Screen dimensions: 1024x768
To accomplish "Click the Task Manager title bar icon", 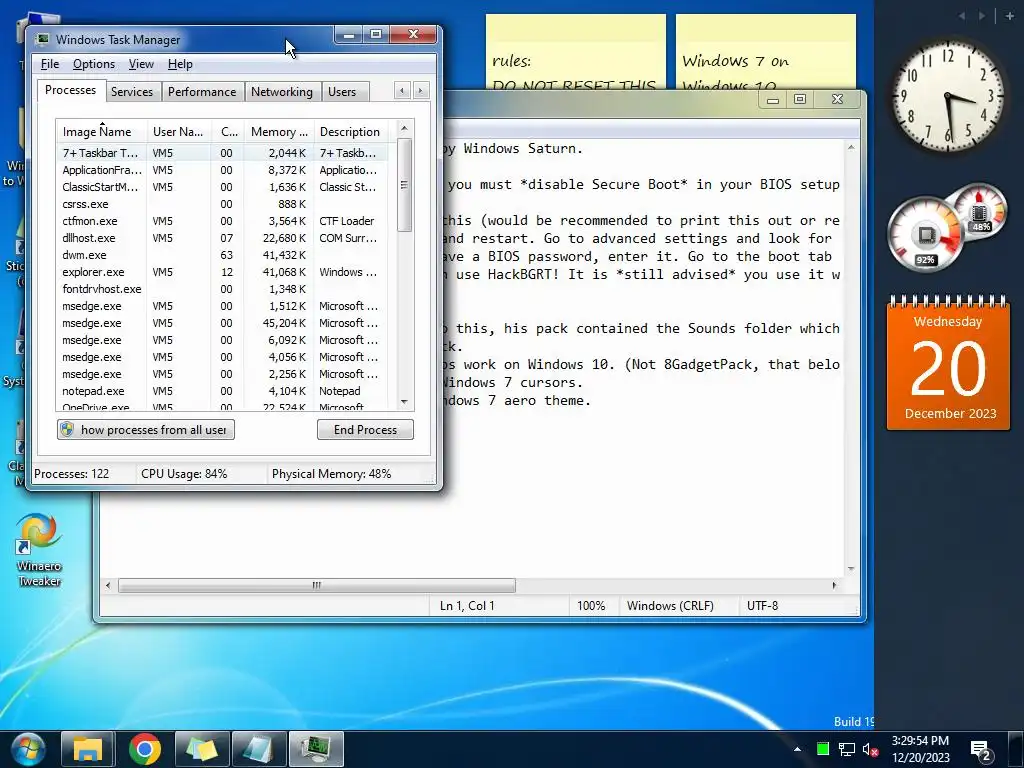I will pyautogui.click(x=42, y=39).
